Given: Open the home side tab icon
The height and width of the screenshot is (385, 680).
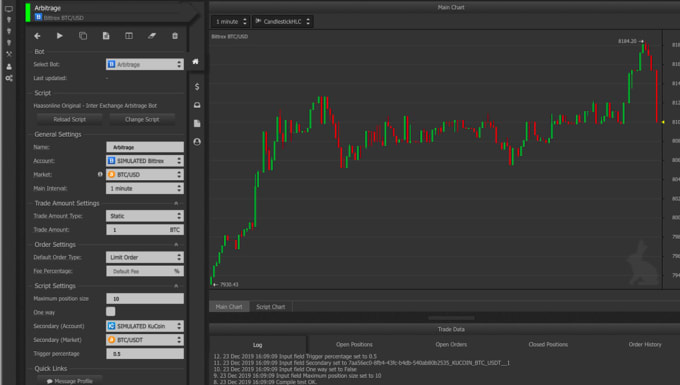Looking at the screenshot, I should [x=196, y=62].
